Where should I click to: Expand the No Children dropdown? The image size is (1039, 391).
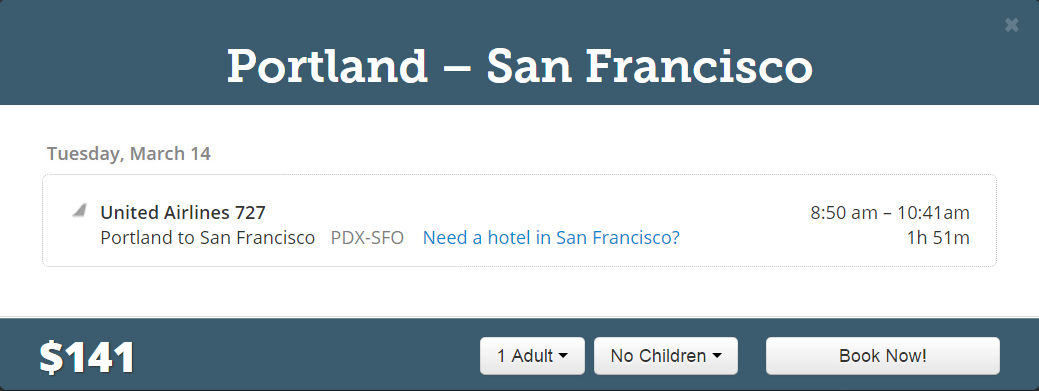[665, 356]
